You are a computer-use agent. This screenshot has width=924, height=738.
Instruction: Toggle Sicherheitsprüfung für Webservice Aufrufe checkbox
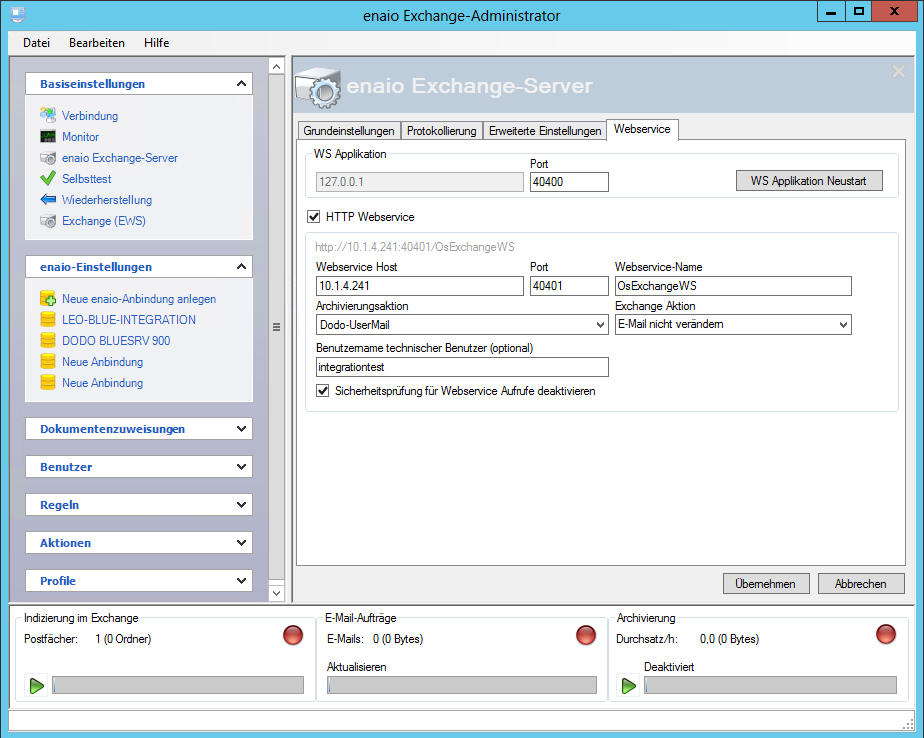[323, 391]
